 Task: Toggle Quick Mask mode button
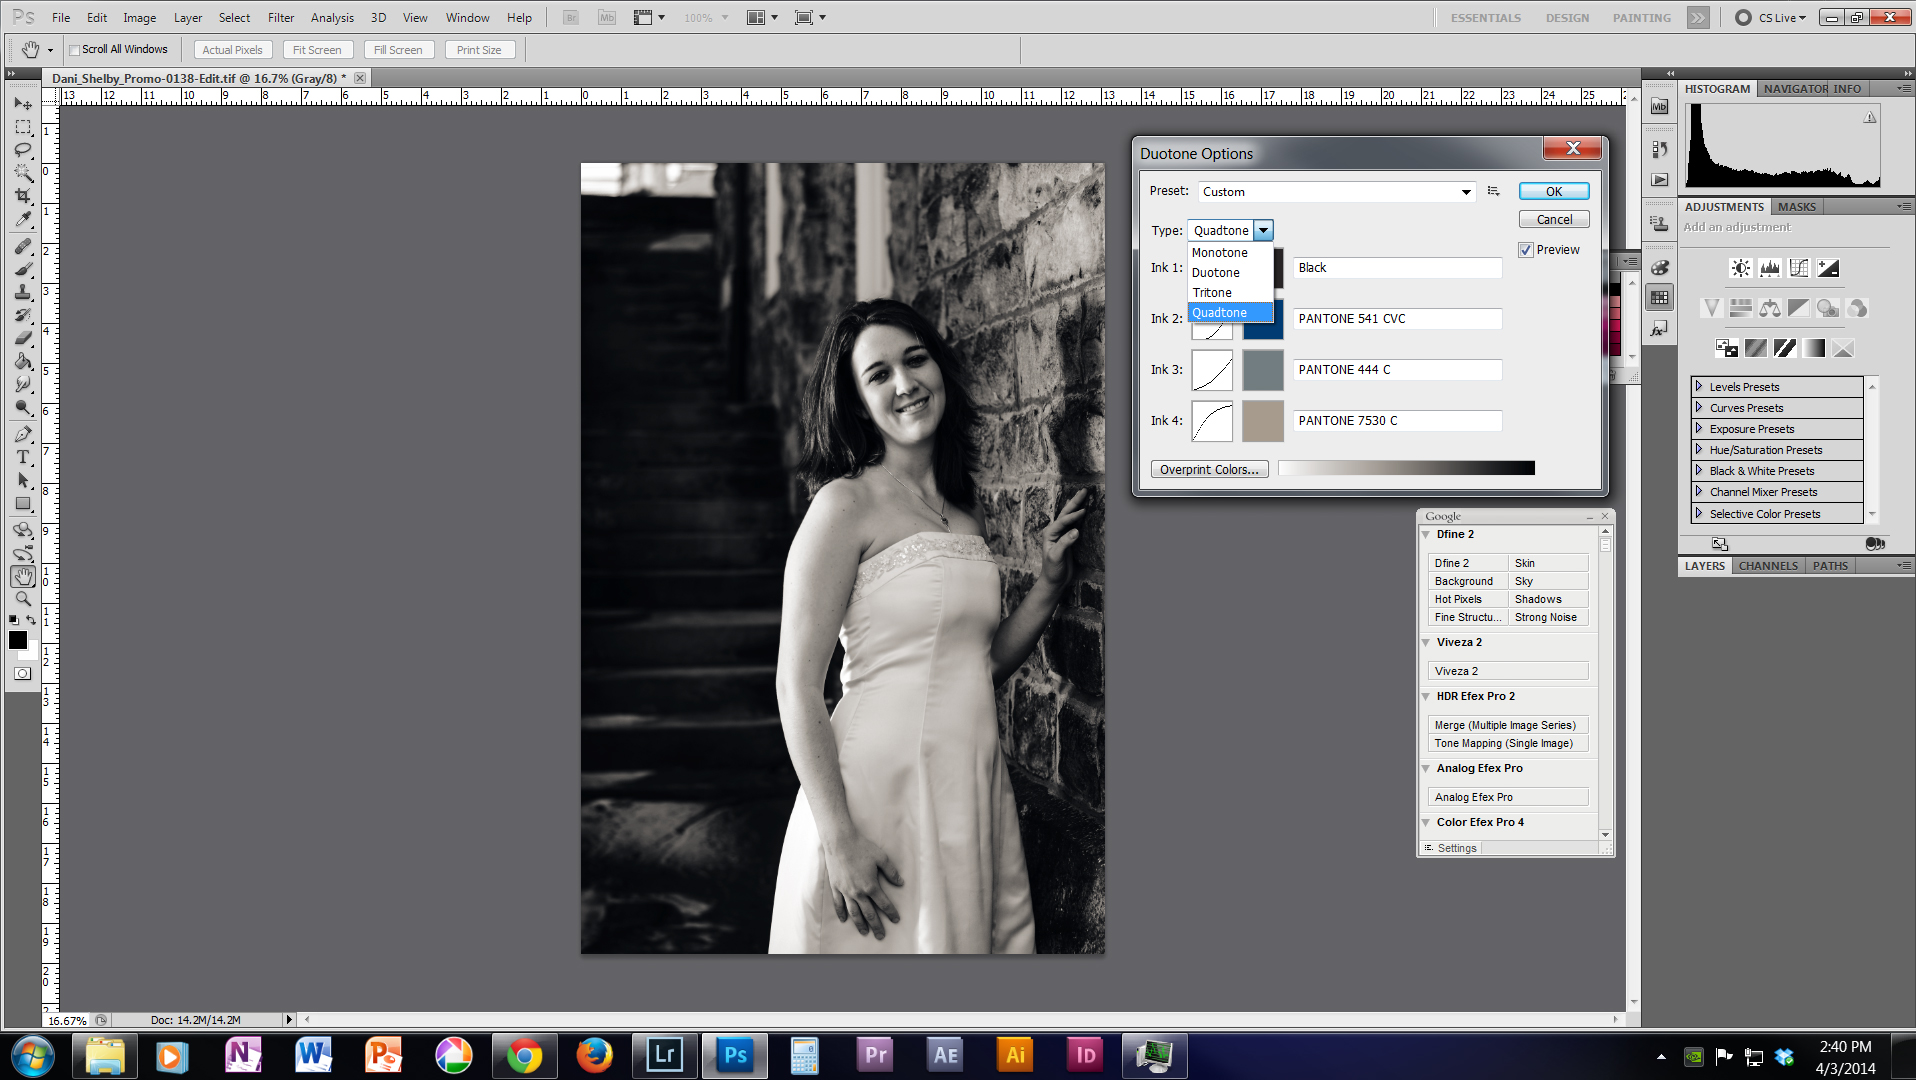click(22, 674)
